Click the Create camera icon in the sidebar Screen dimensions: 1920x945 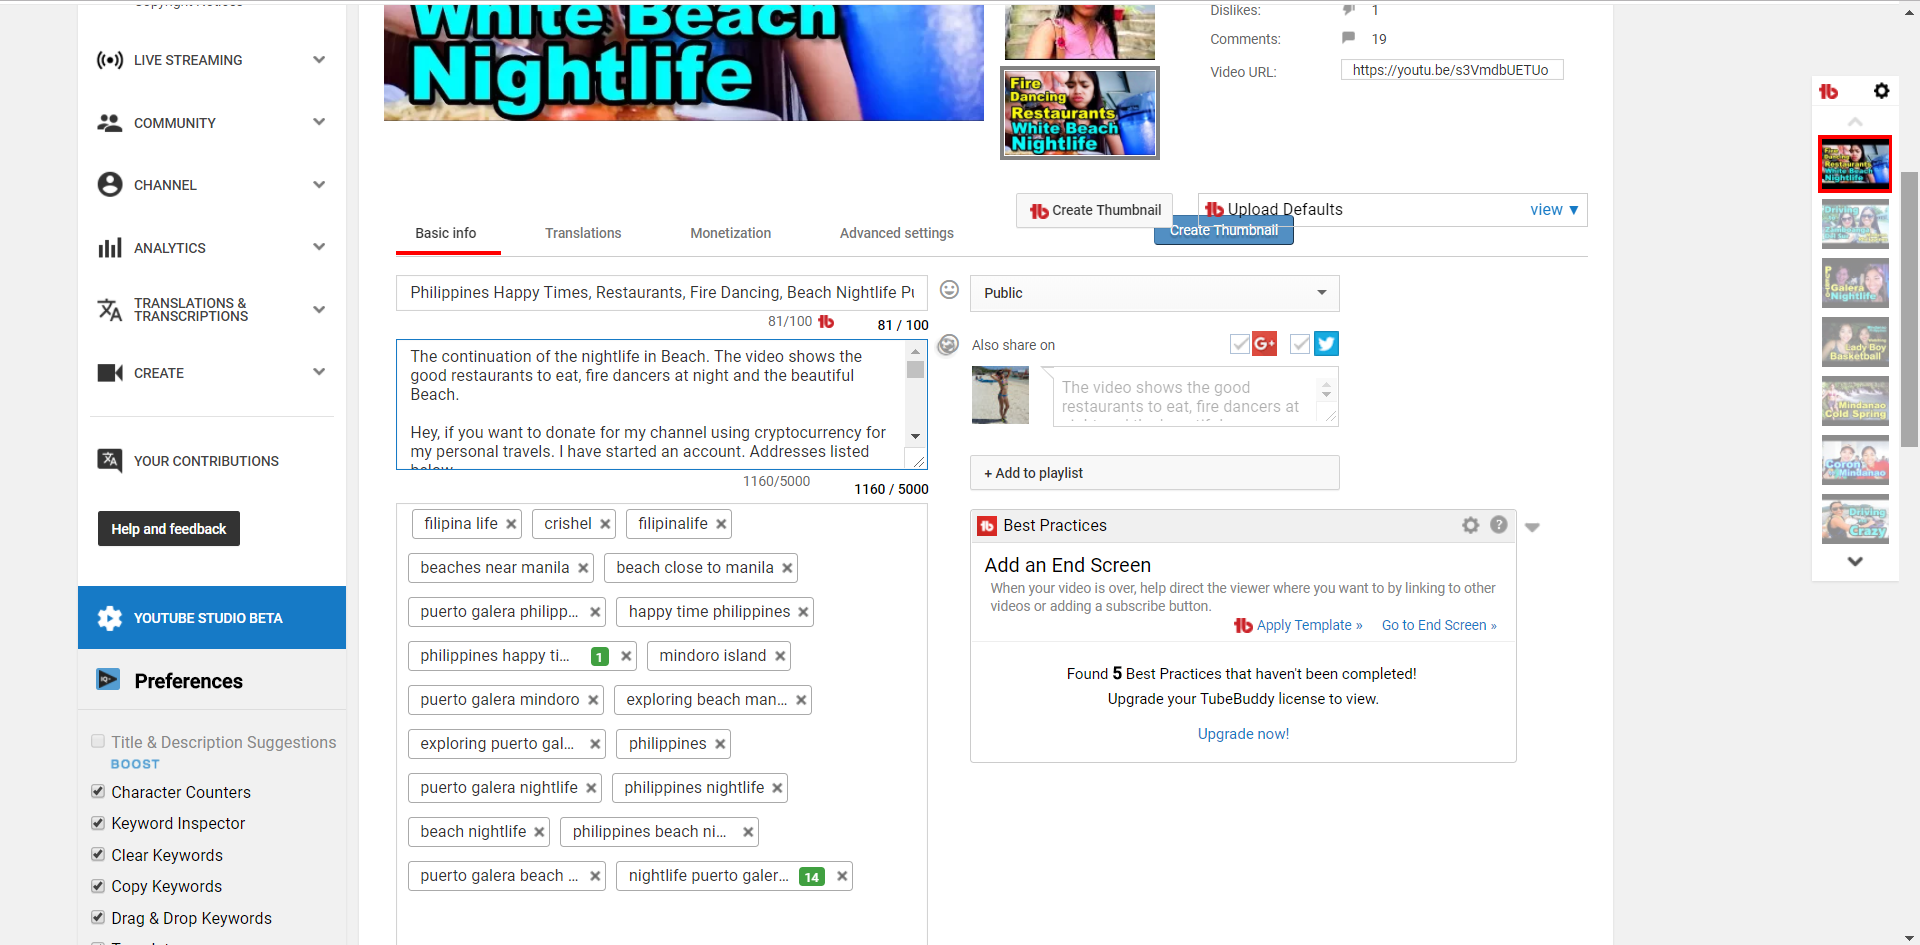110,372
